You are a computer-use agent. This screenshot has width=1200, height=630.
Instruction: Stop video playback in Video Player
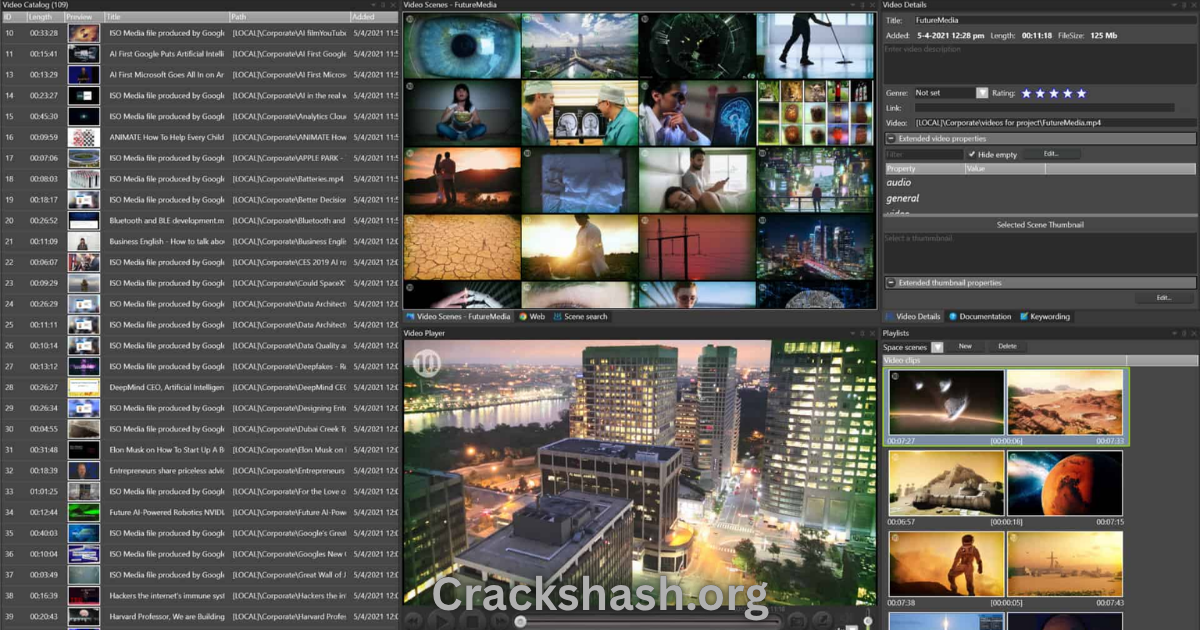[471, 620]
